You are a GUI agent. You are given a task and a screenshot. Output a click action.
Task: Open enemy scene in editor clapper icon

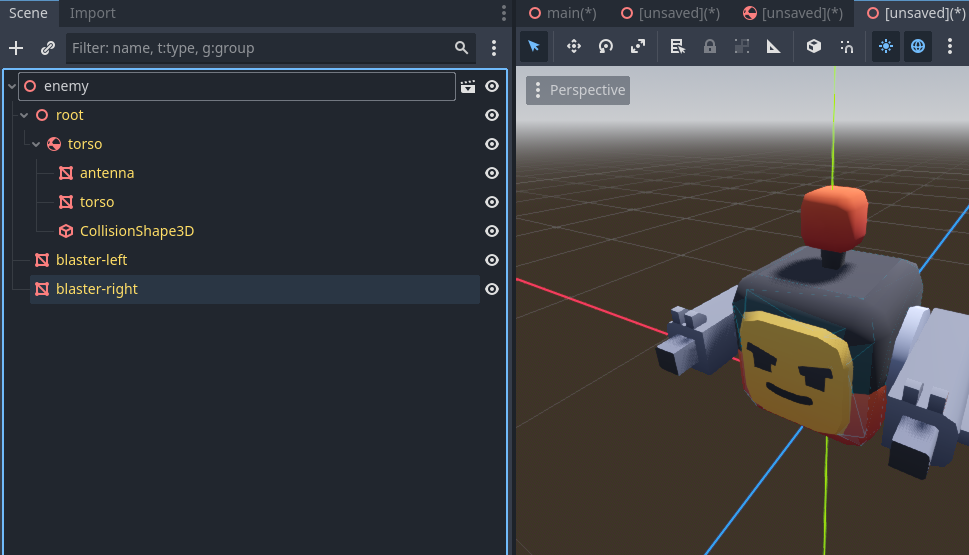tap(468, 87)
